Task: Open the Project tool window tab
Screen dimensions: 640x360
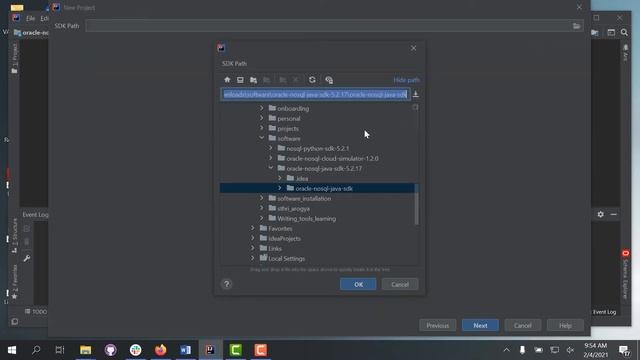Action: pyautogui.click(x=15, y=59)
